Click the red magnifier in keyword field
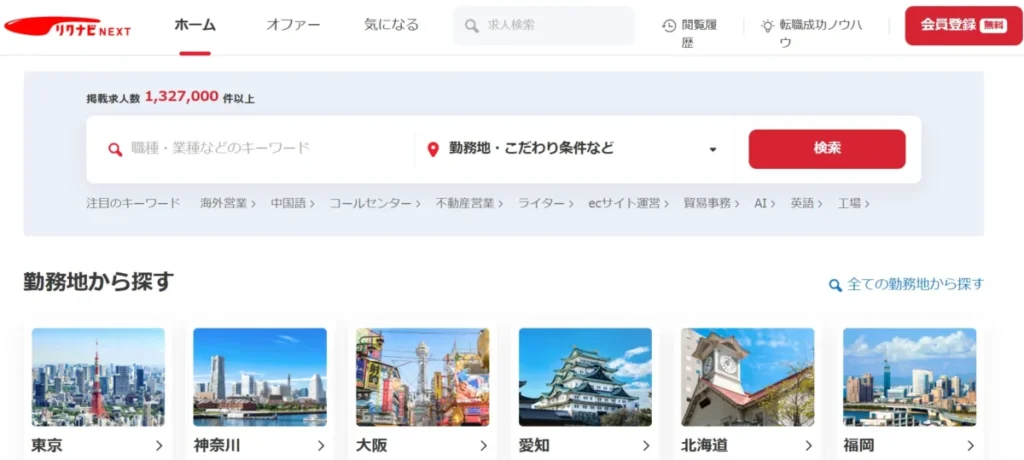This screenshot has height=460, width=1024. 115,149
